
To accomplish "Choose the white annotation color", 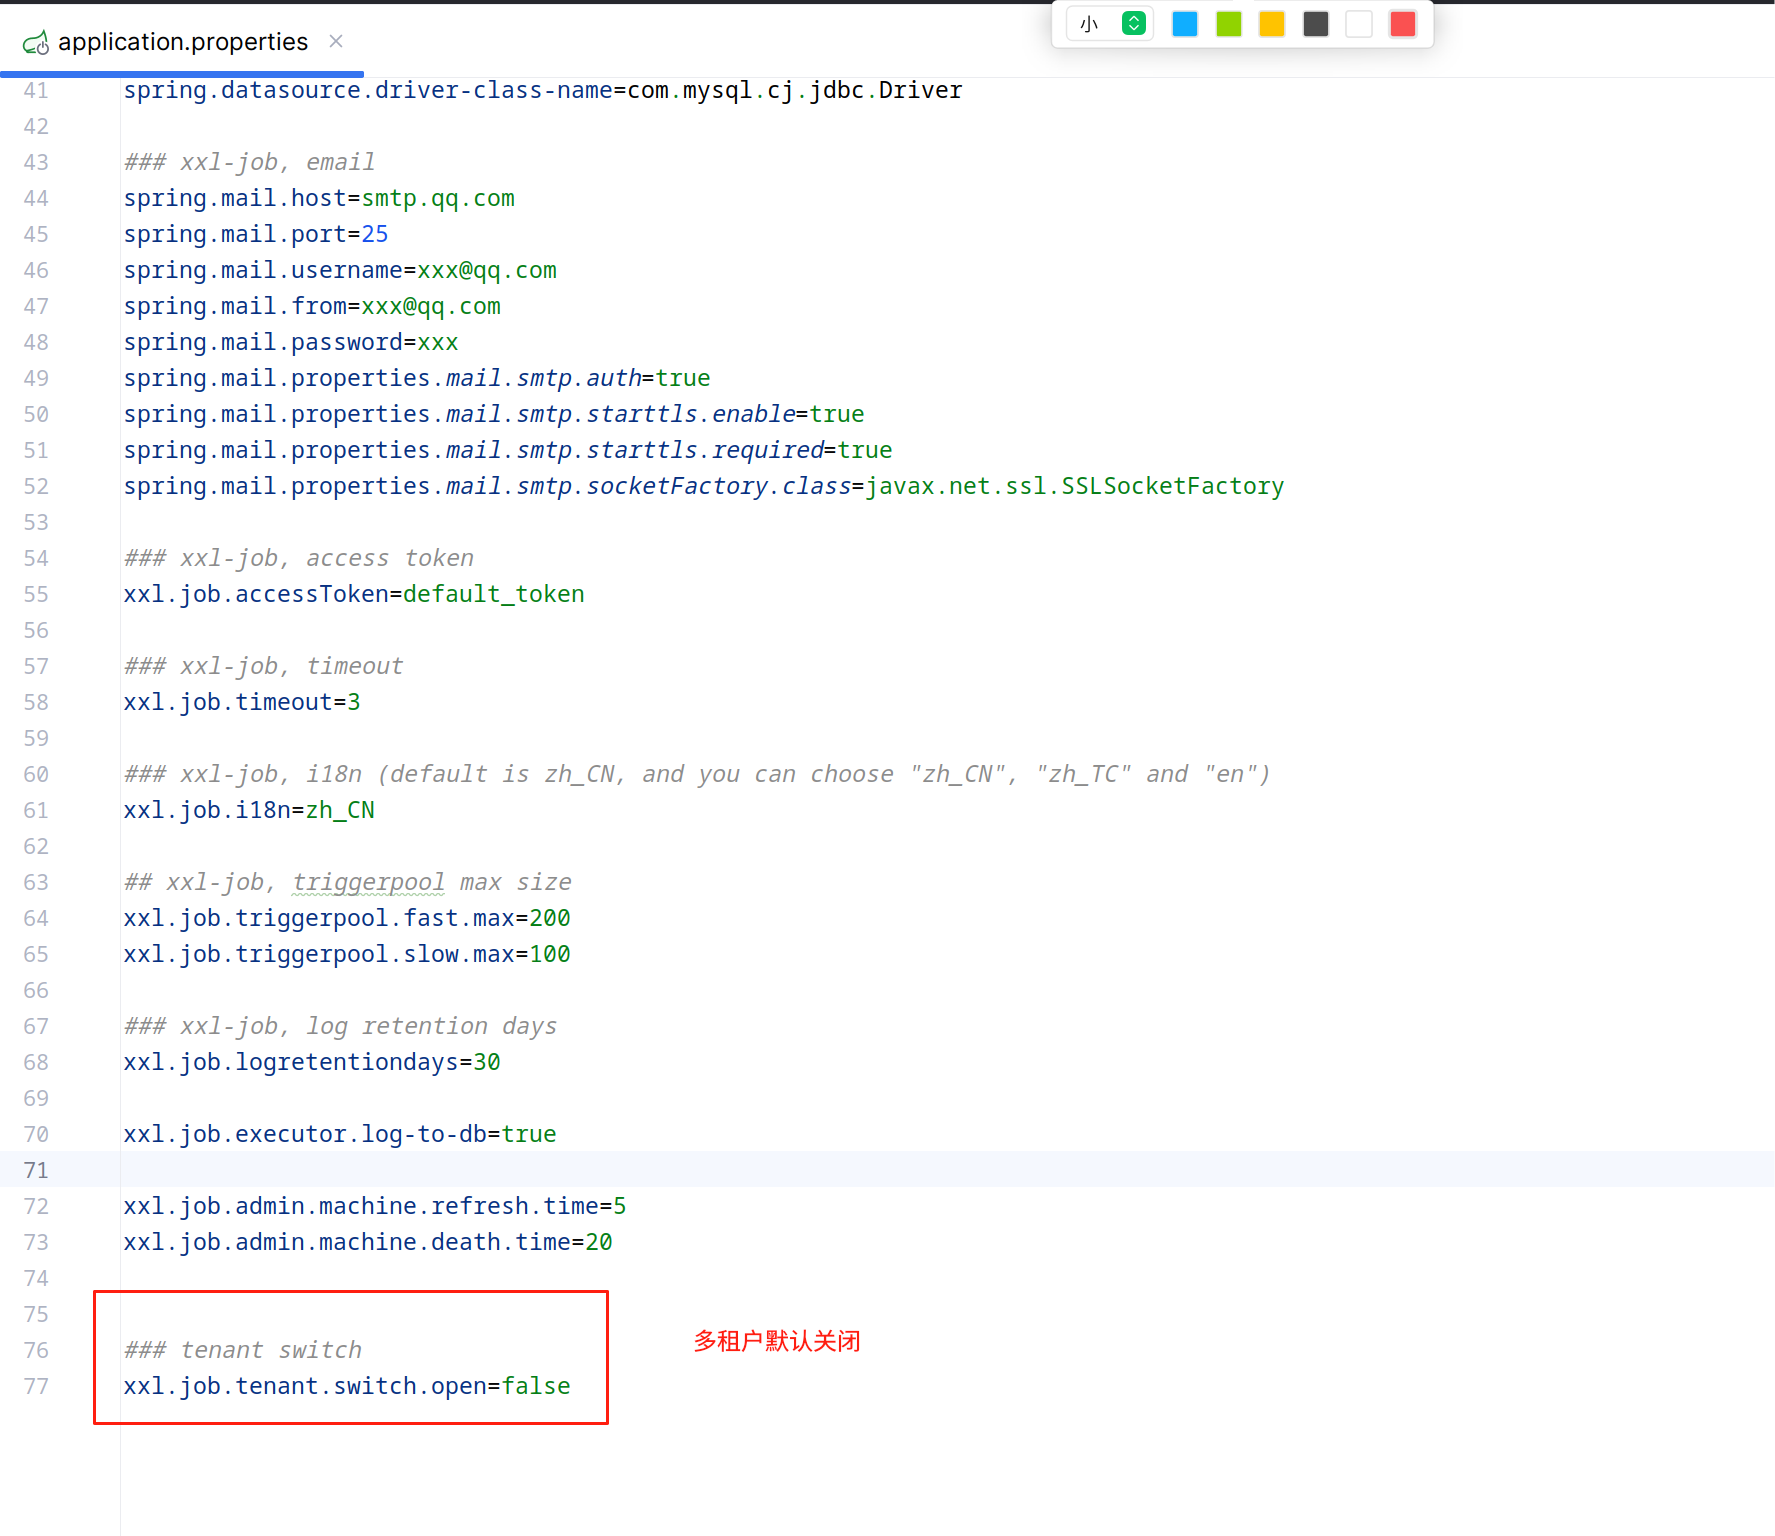I will pos(1358,24).
